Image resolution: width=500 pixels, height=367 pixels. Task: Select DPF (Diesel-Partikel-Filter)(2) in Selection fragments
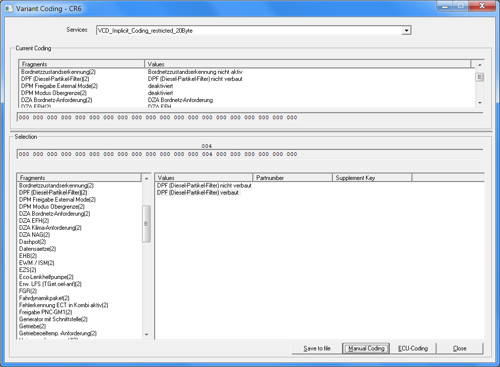pyautogui.click(x=53, y=193)
